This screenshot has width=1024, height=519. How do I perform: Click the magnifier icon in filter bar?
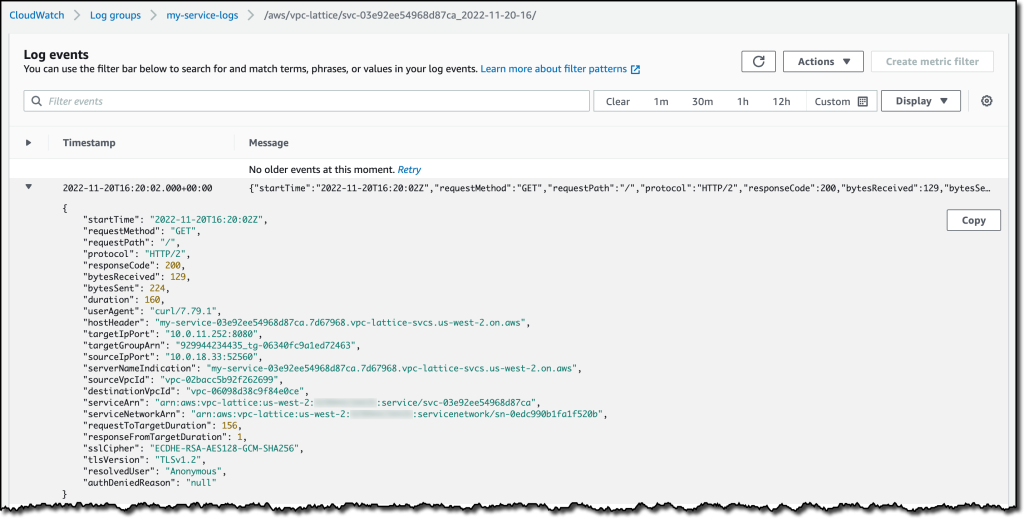[x=37, y=101]
